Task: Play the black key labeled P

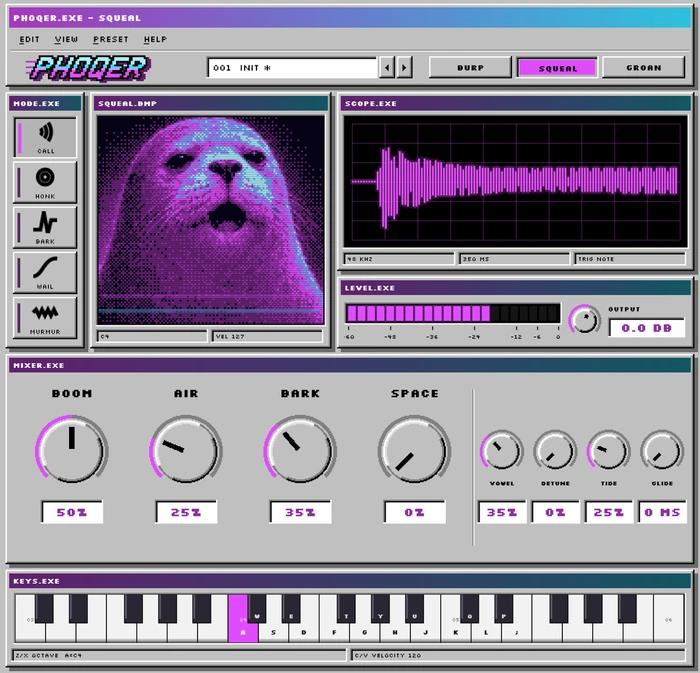Action: pyautogui.click(x=504, y=609)
